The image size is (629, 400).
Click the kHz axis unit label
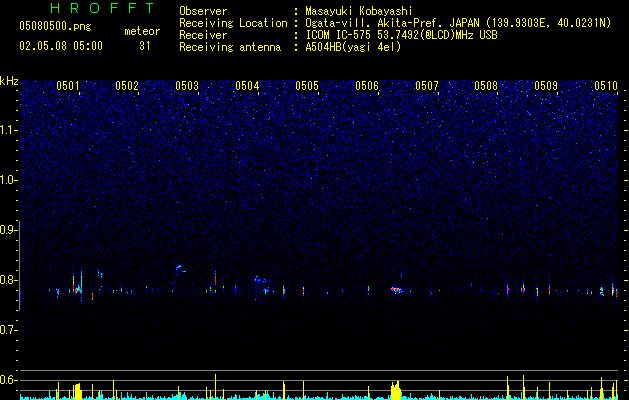coord(9,81)
